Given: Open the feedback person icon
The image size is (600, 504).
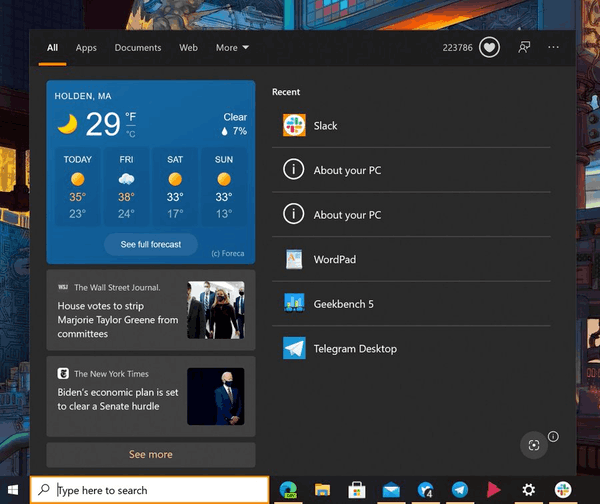Looking at the screenshot, I should point(524,47).
